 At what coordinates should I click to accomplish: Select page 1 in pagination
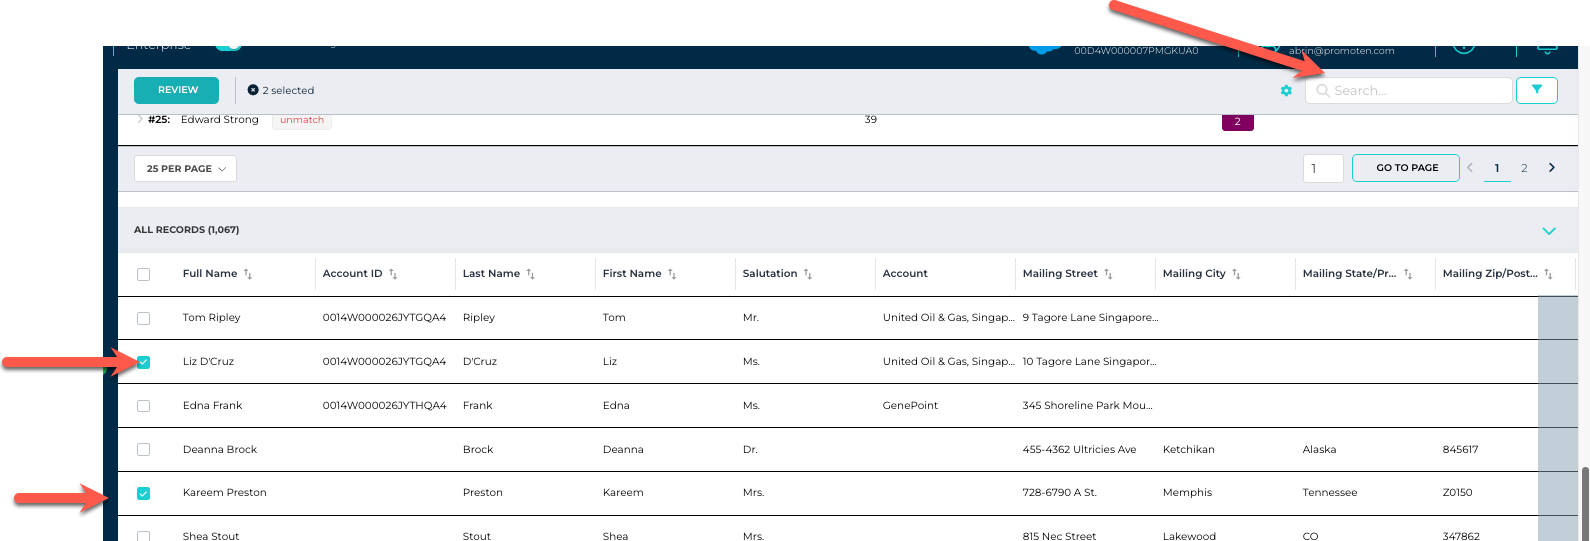pos(1497,168)
